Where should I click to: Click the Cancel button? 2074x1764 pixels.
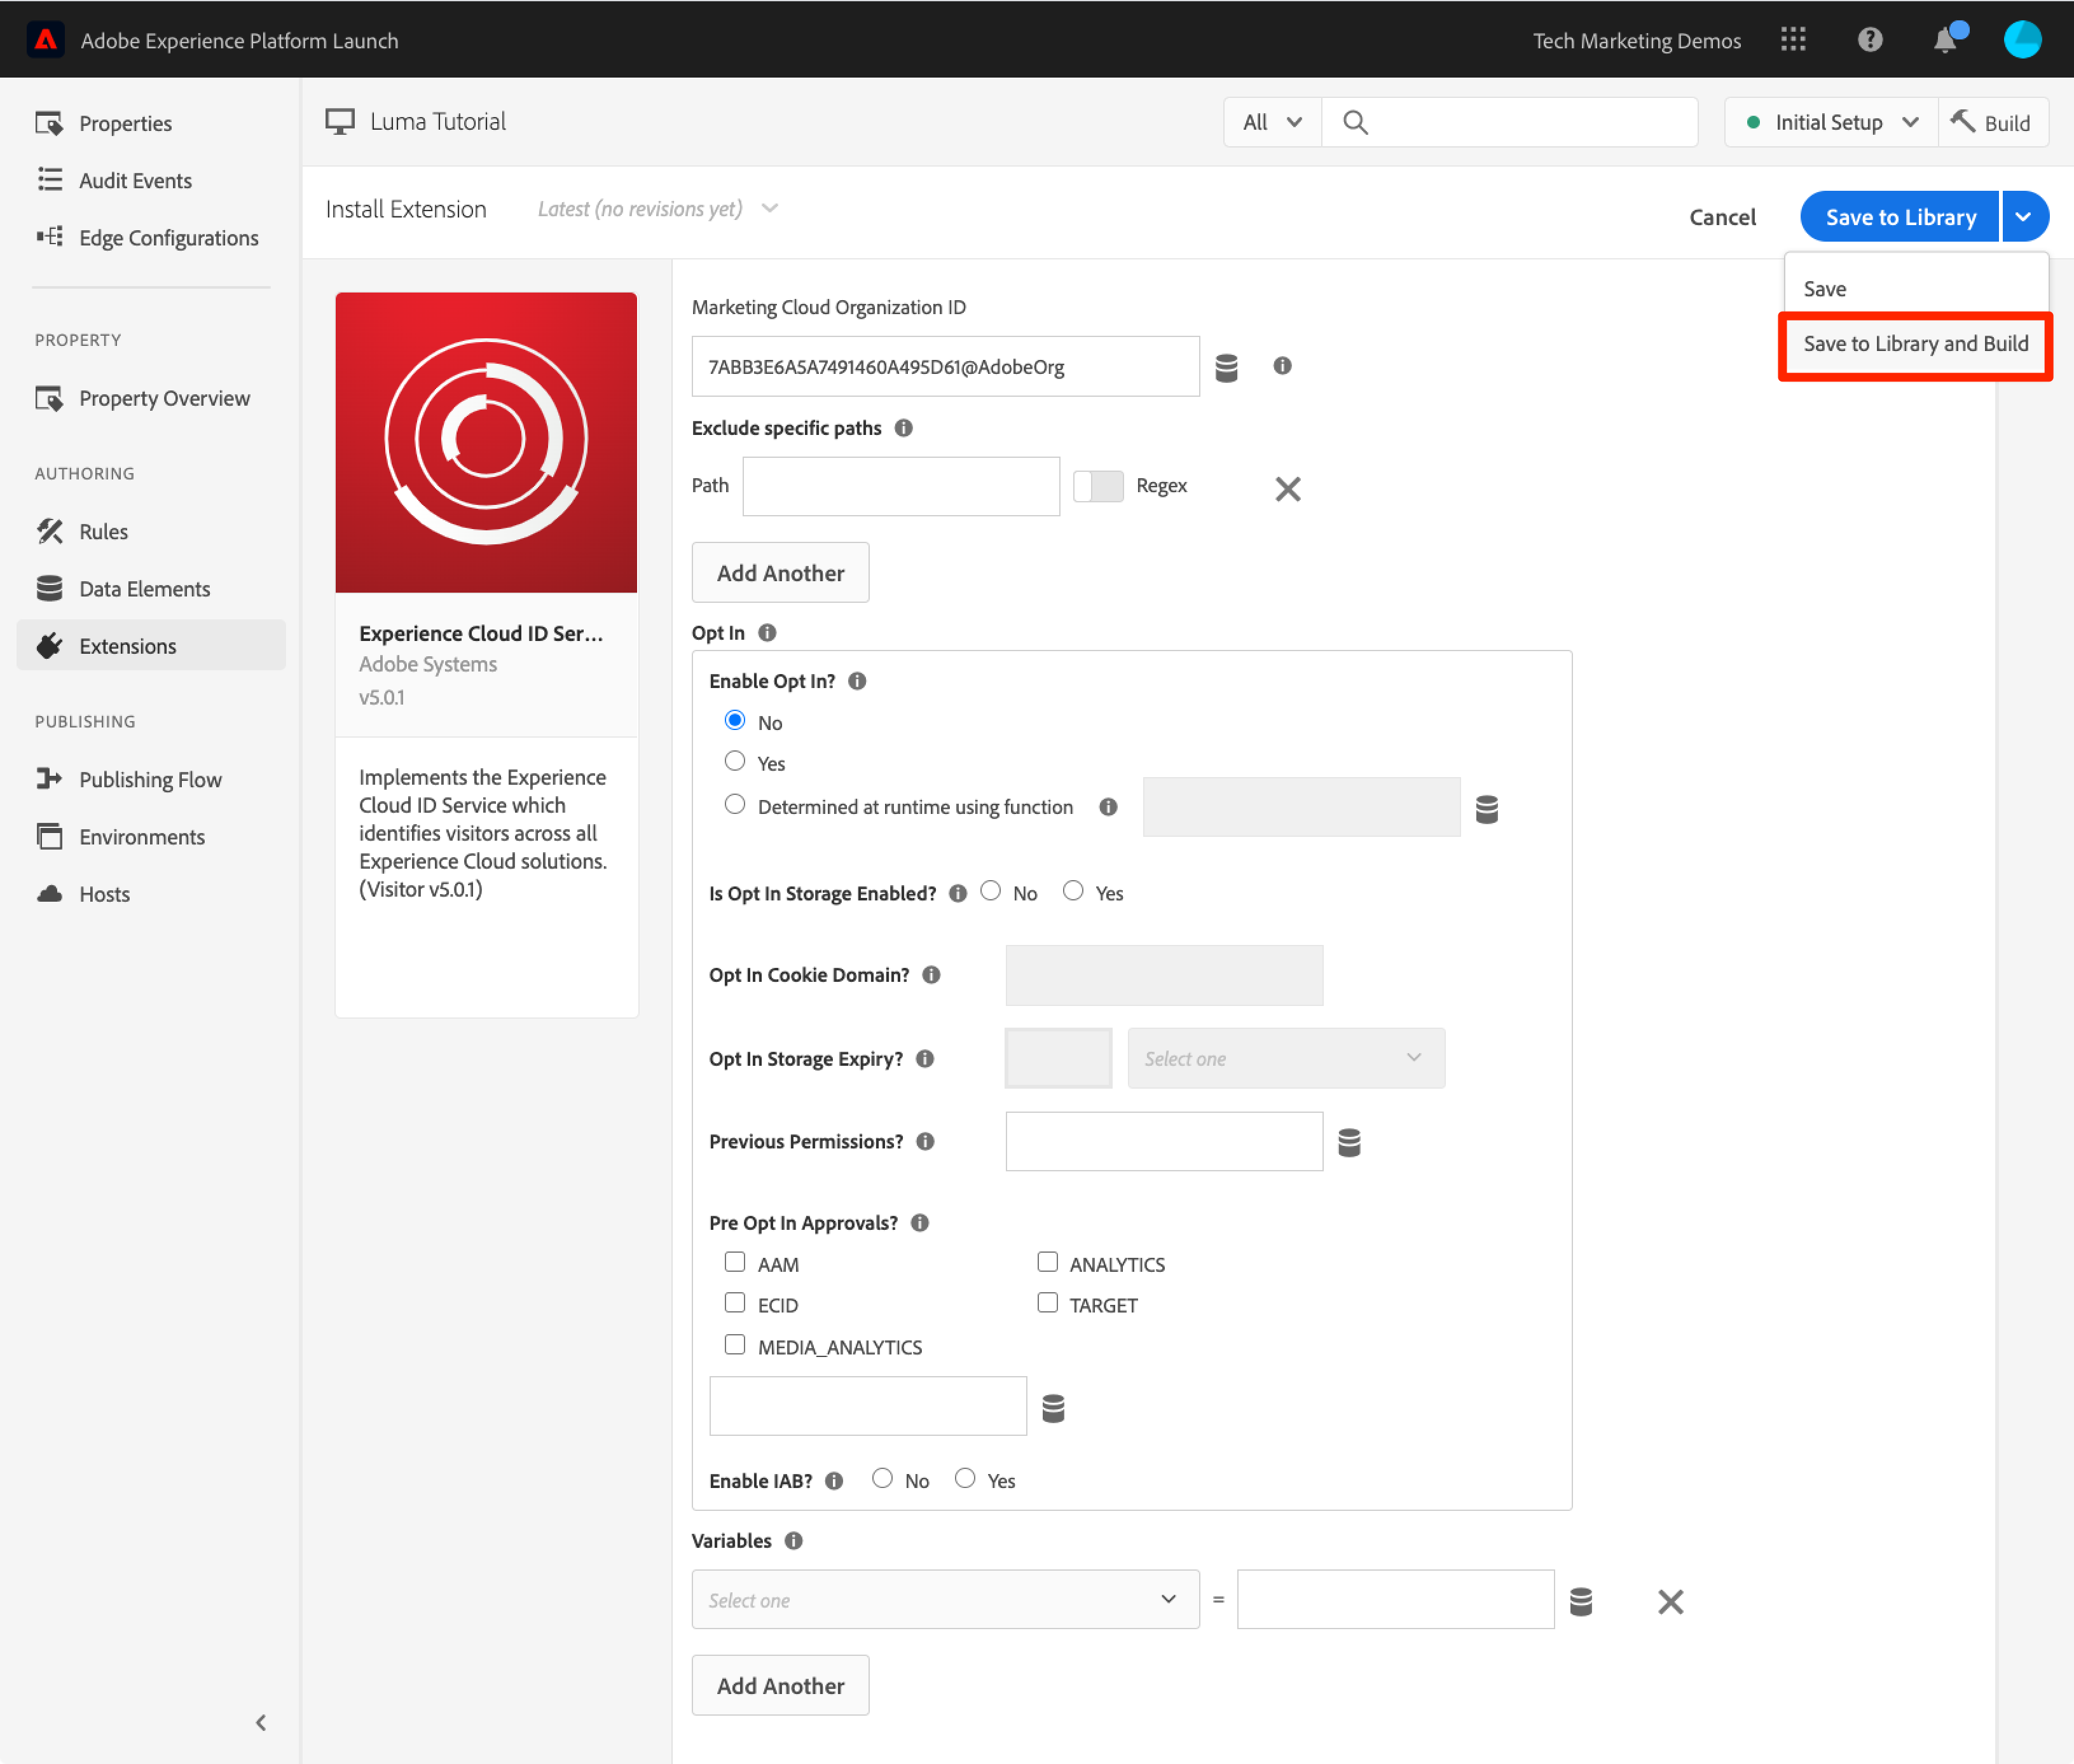[1721, 217]
